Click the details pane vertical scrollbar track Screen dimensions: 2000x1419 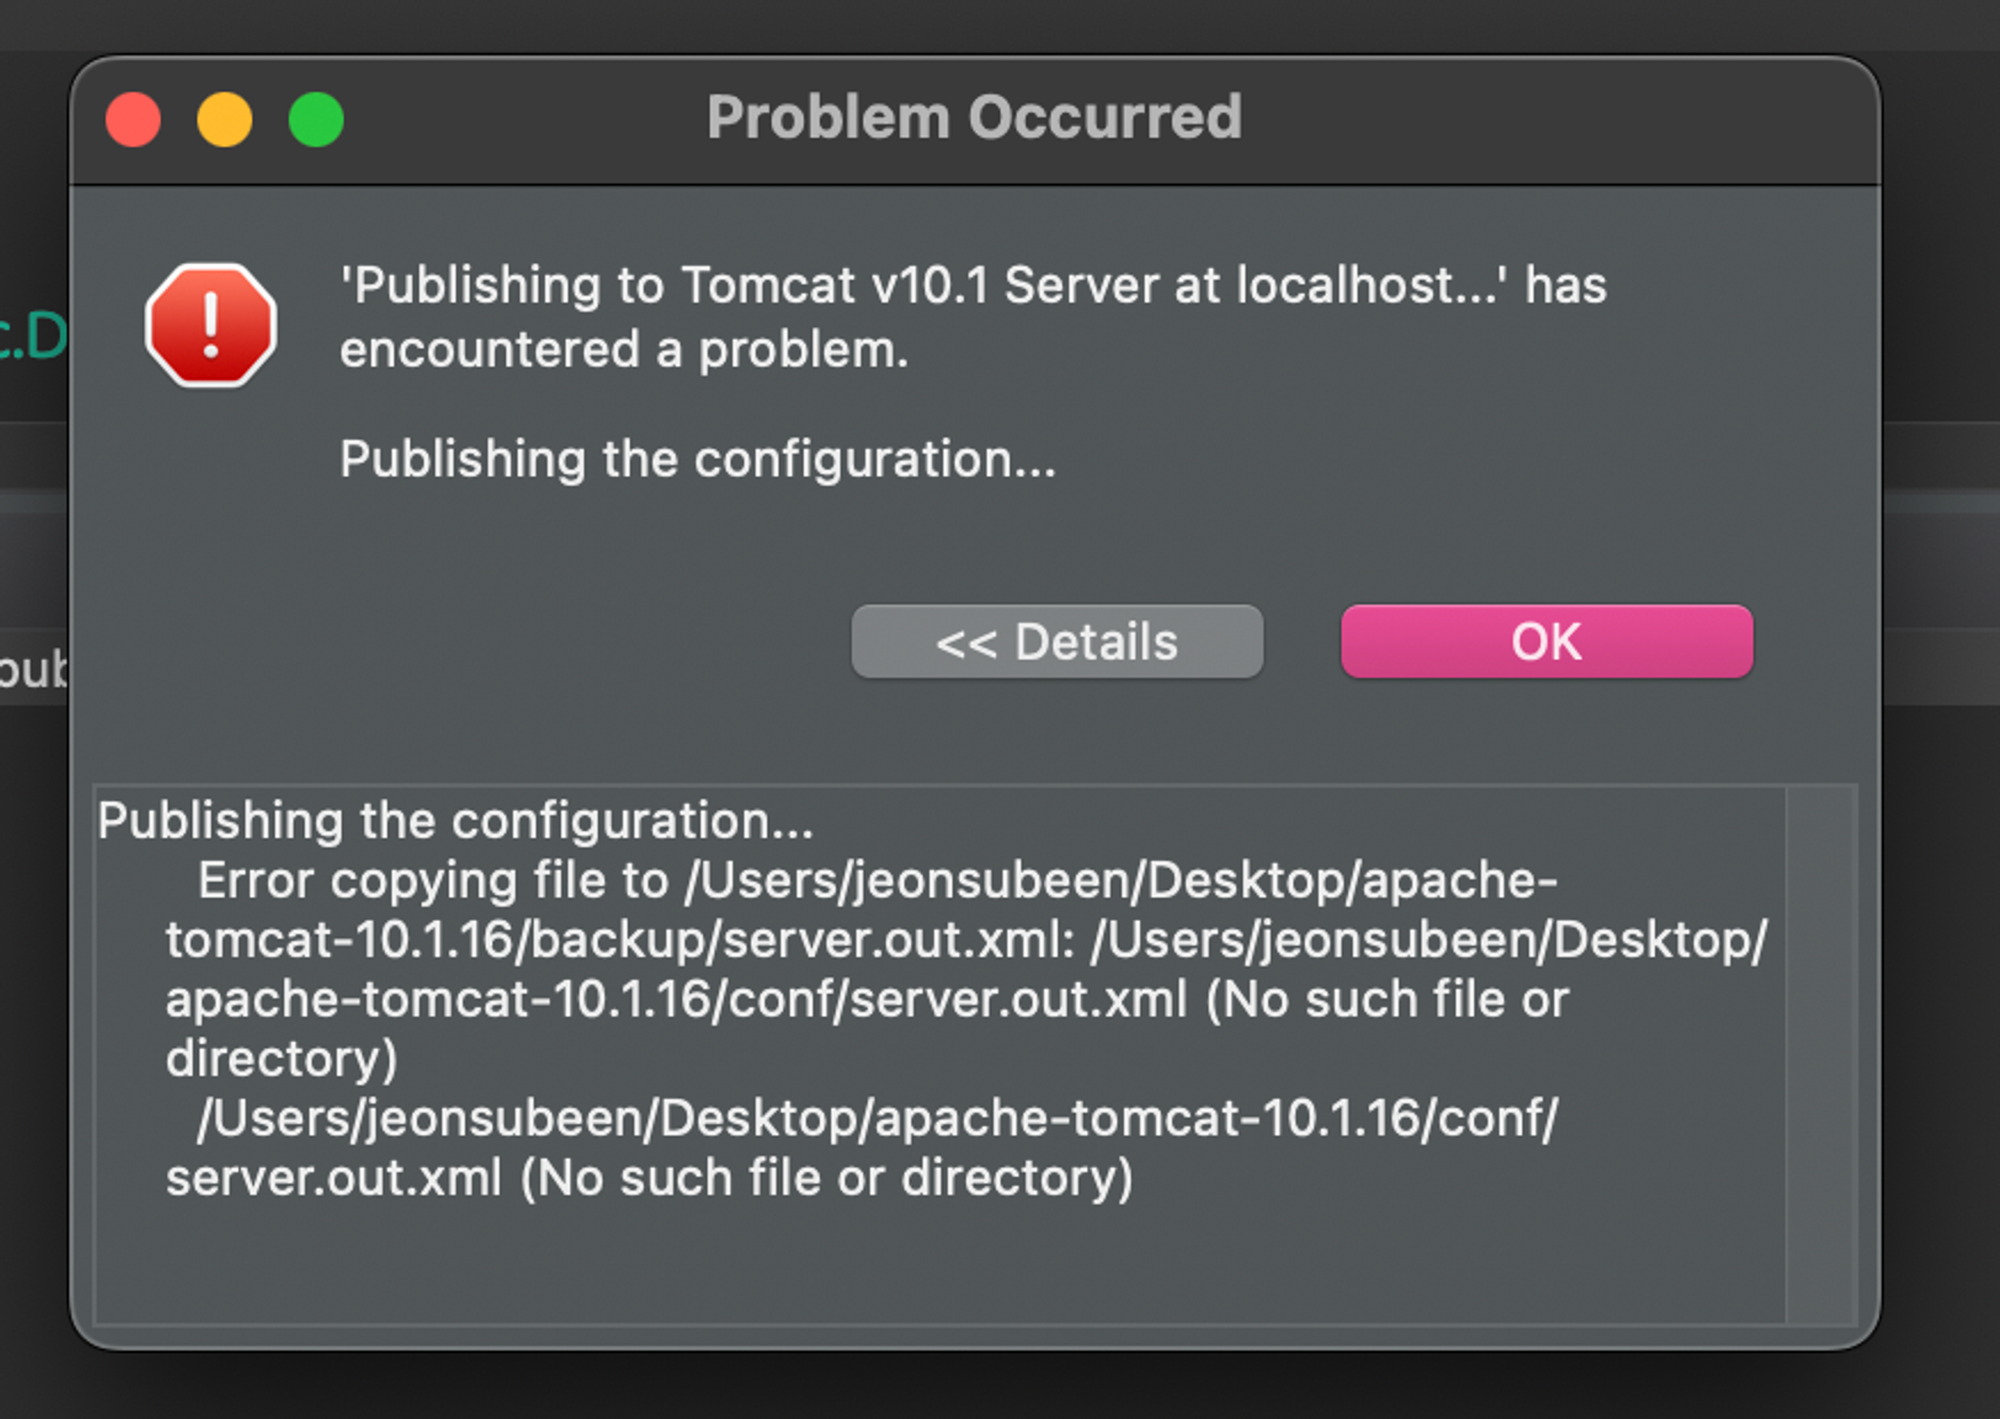point(1820,1055)
